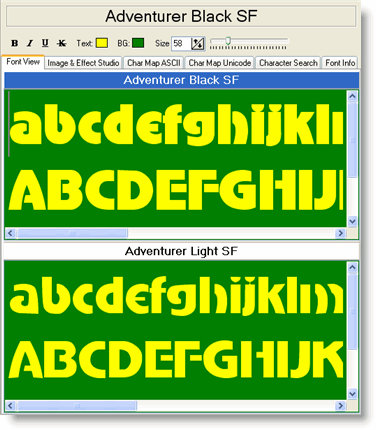This screenshot has width=376, height=430.
Task: Switch to the Font View tab
Action: [x=23, y=62]
